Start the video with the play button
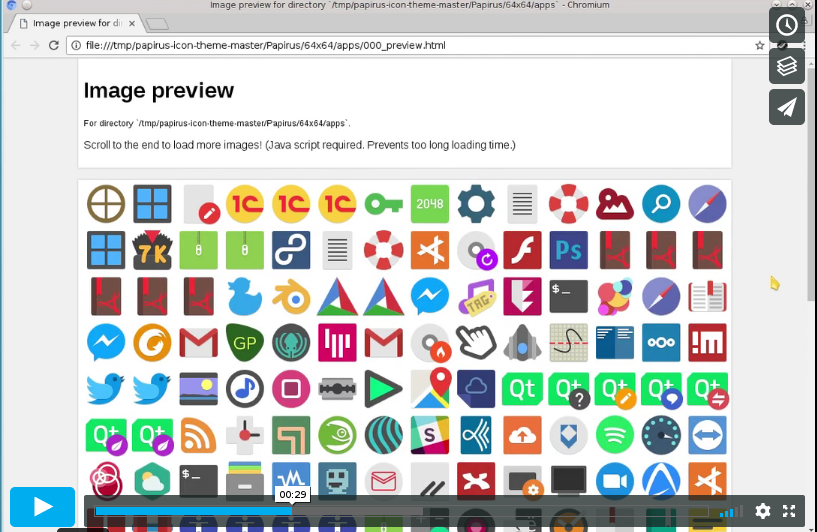Viewport: 817px width, 532px height. [x=42, y=506]
